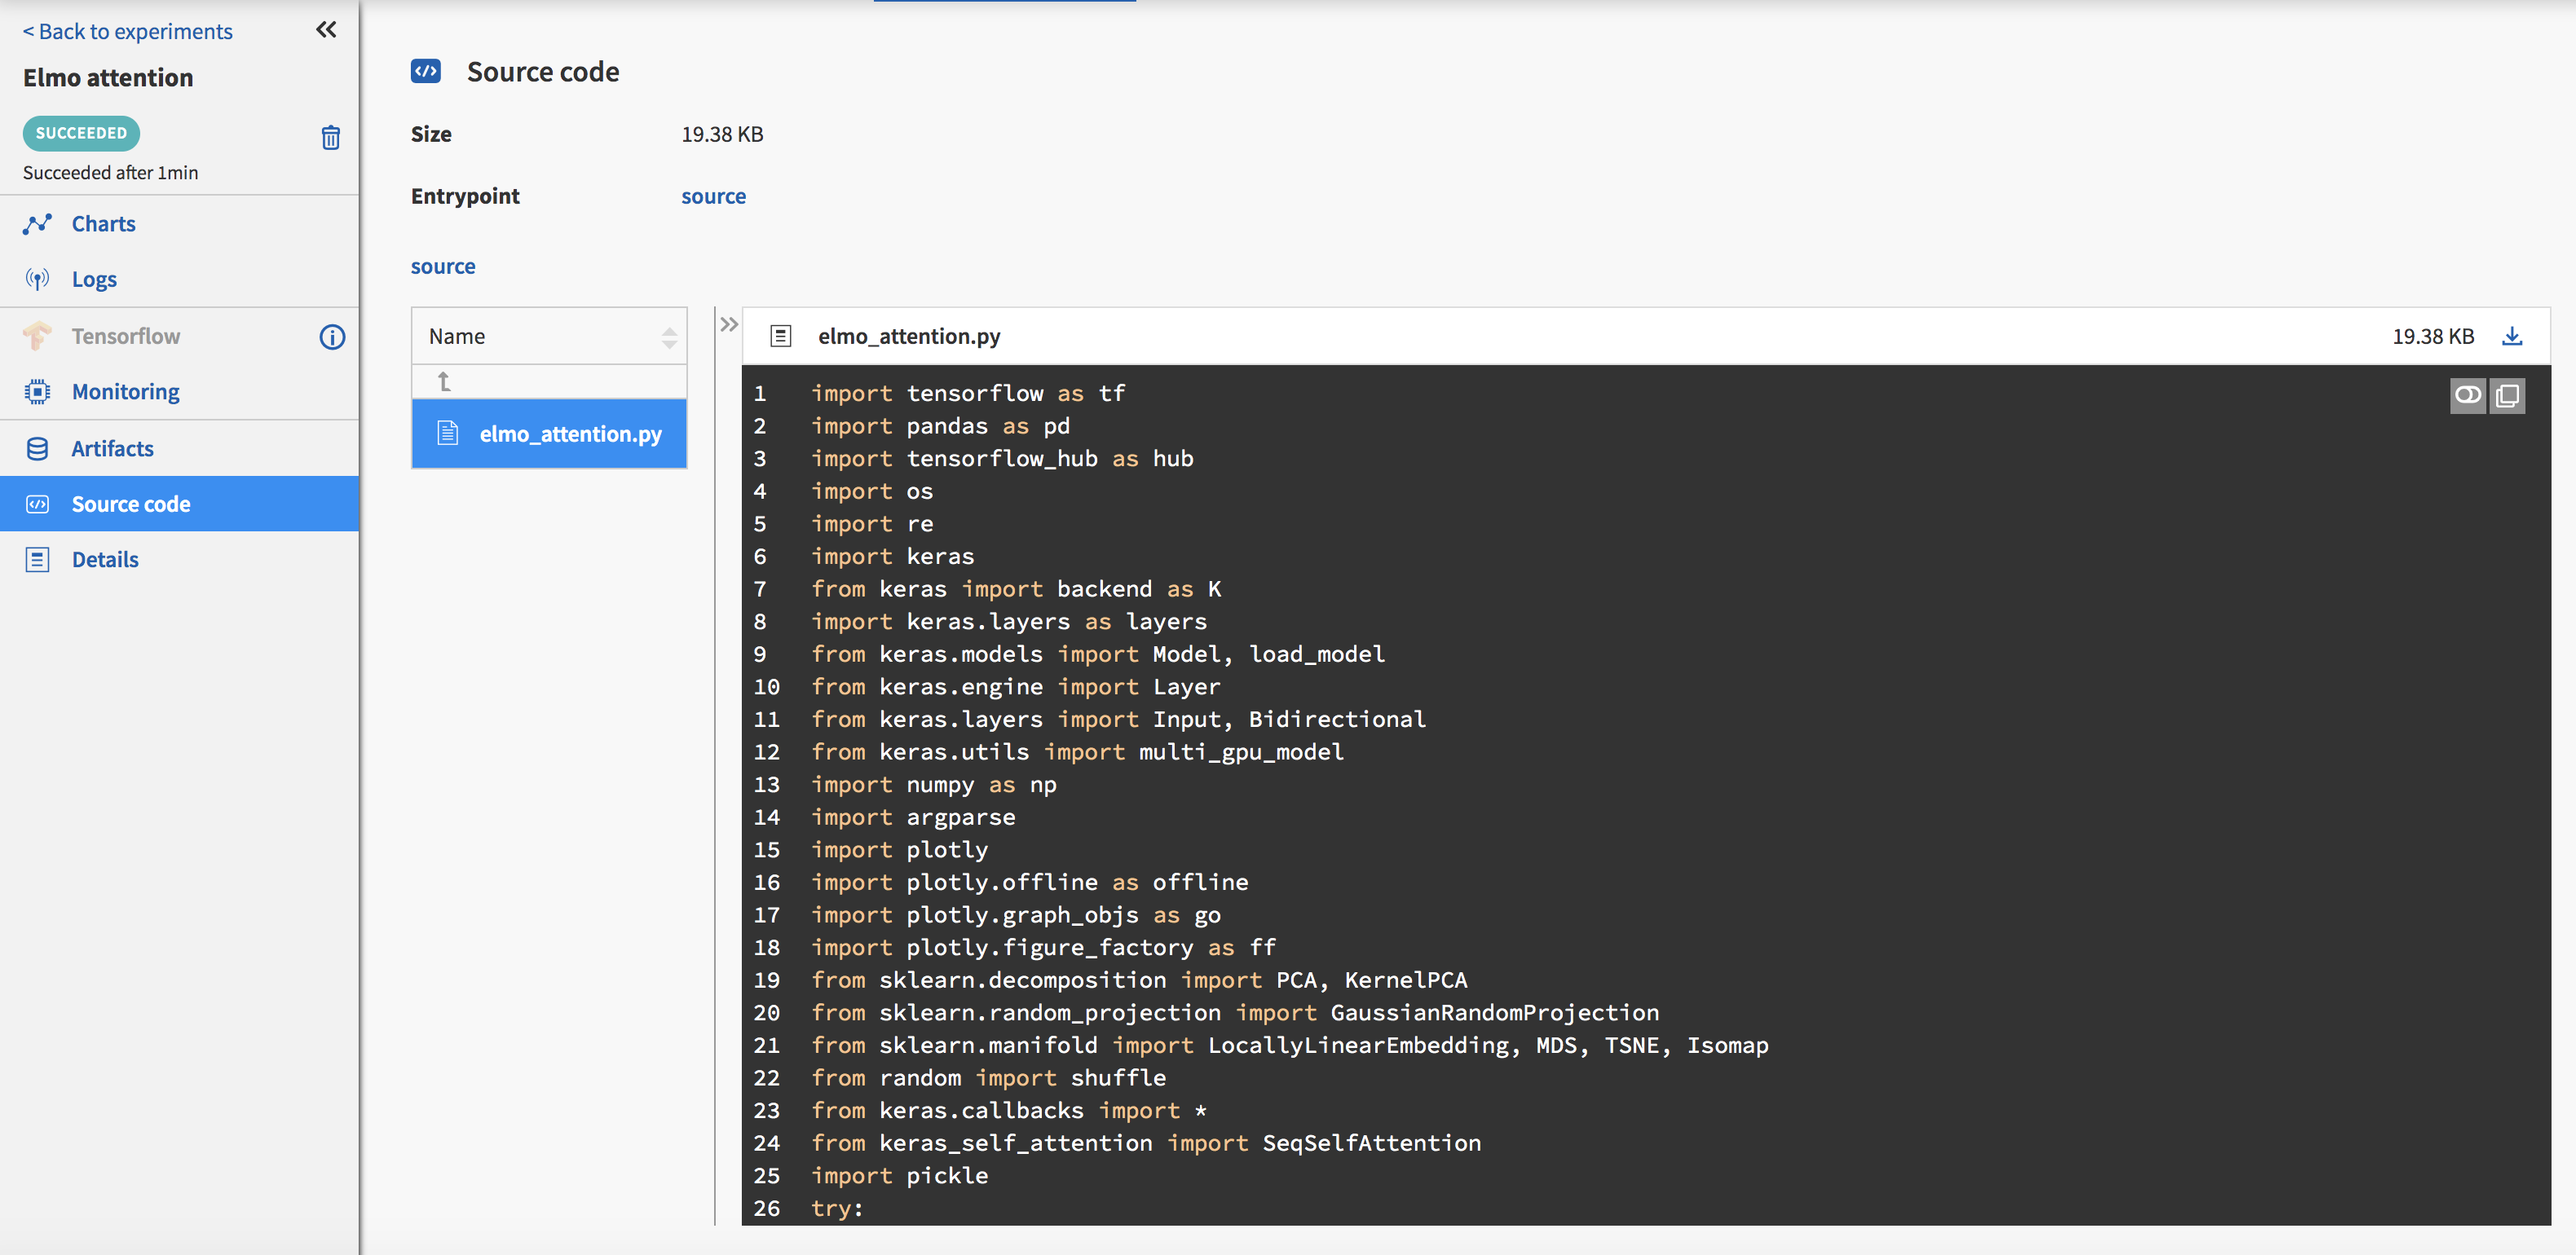Click the source breadcrumb folder link
The image size is (2576, 1255).
click(443, 266)
